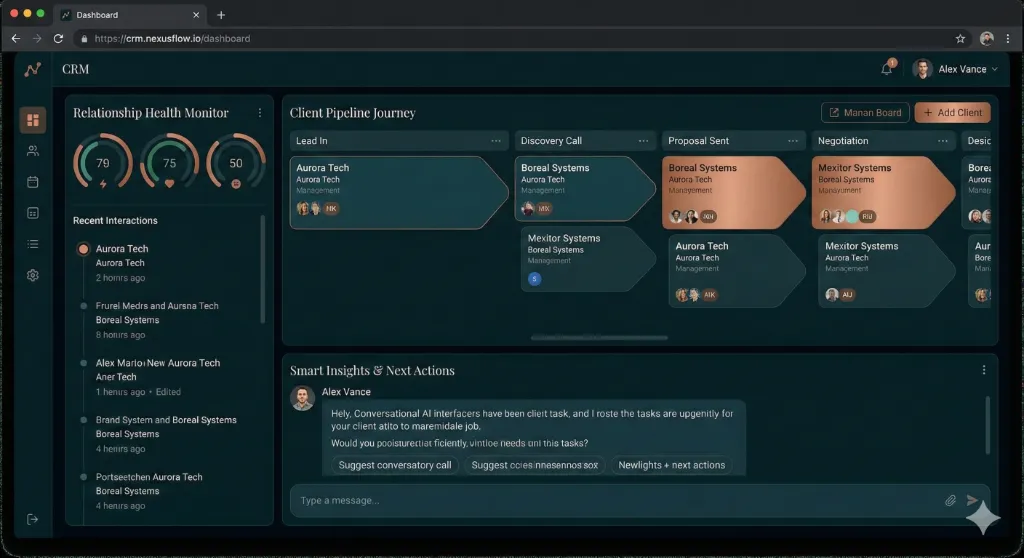
Task: Click the send message arrow icon
Action: (972, 500)
